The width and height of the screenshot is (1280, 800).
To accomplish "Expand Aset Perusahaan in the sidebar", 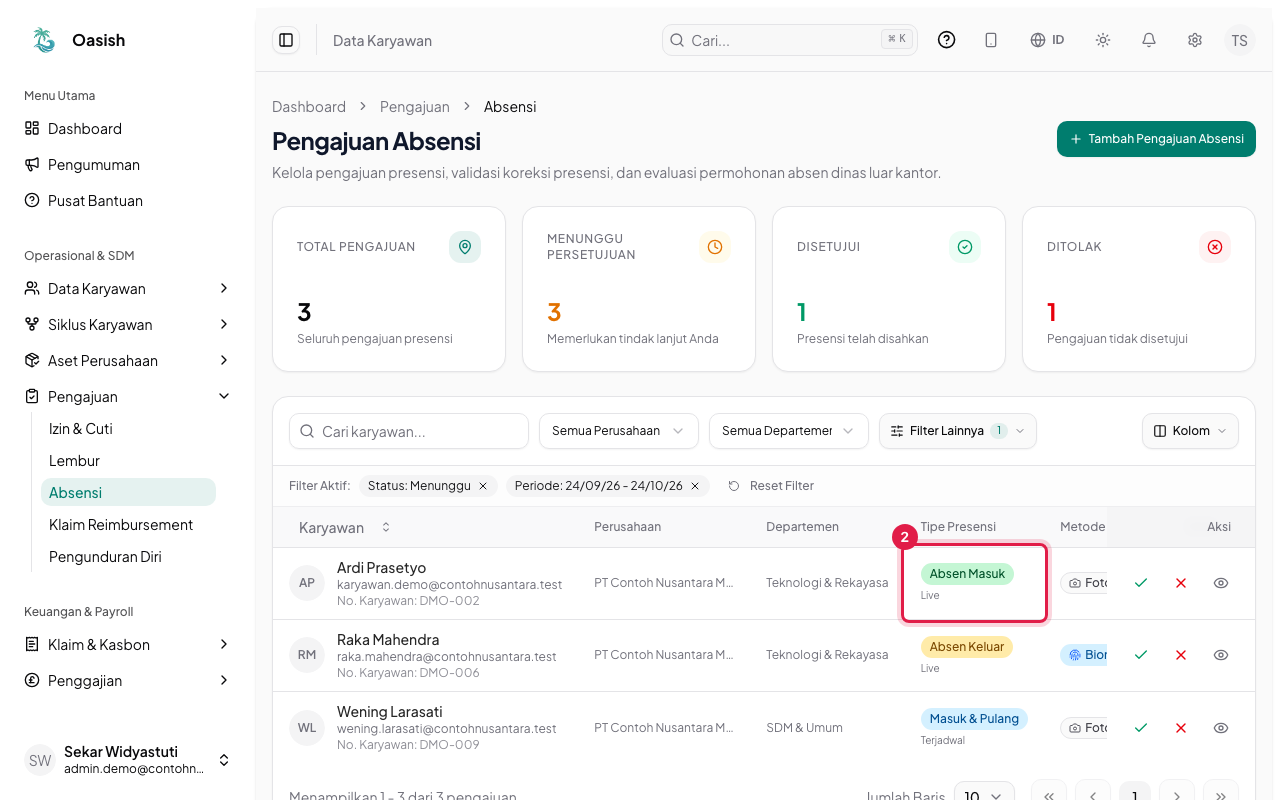I will [x=128, y=361].
